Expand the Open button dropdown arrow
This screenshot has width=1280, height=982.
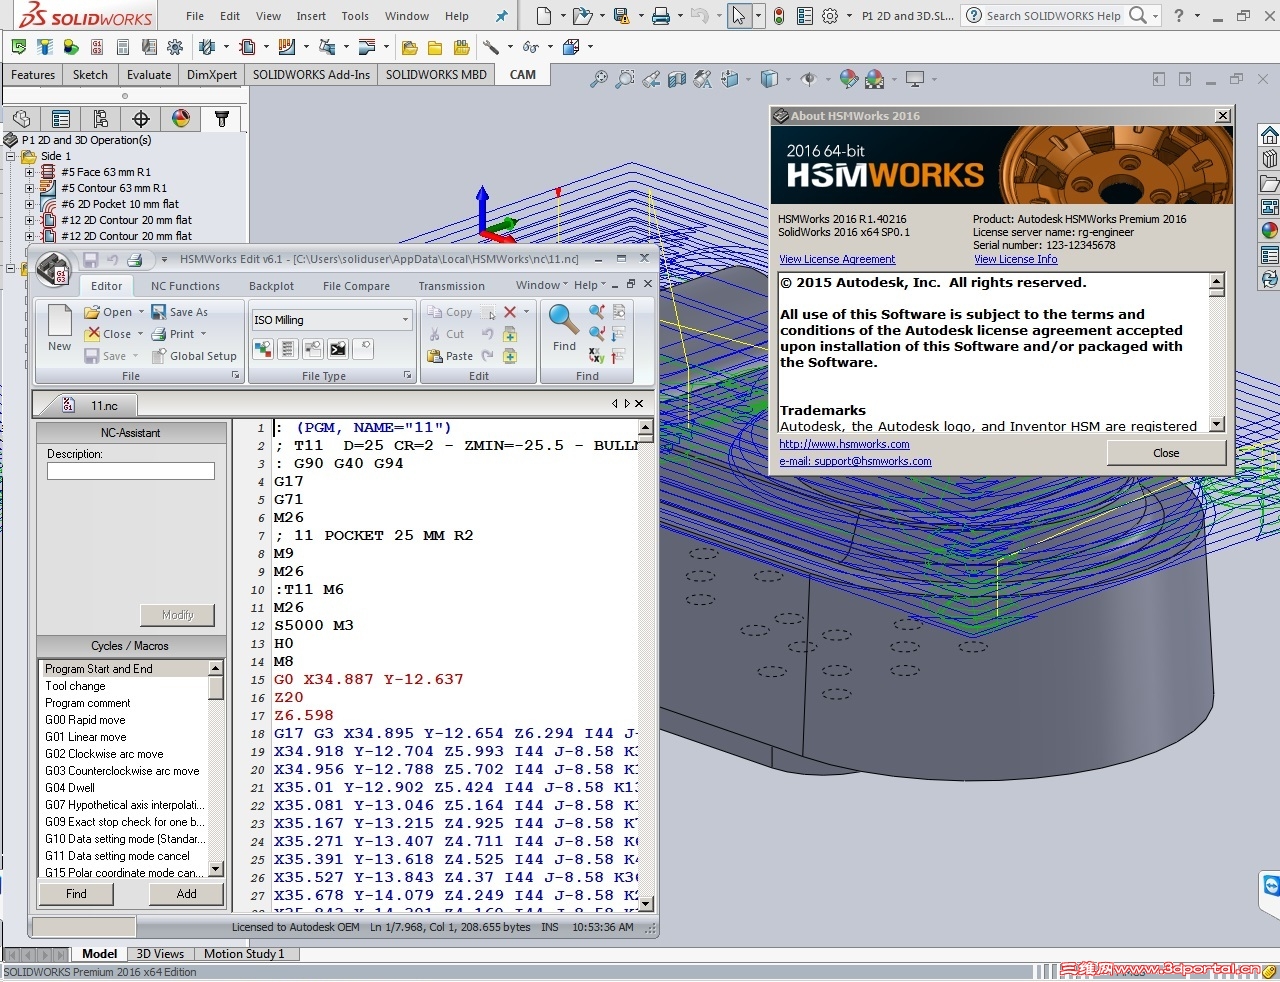(140, 312)
